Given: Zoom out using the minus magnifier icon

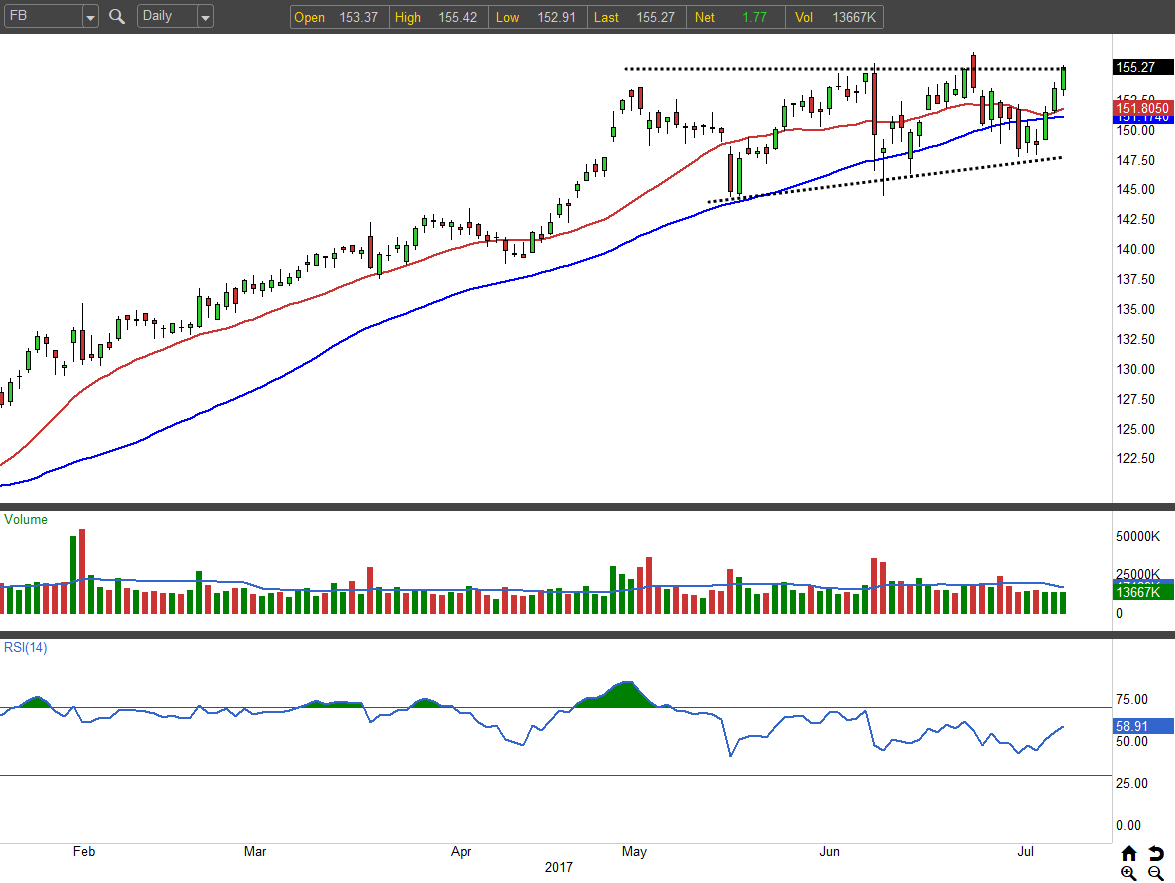Looking at the screenshot, I should click(1155, 873).
